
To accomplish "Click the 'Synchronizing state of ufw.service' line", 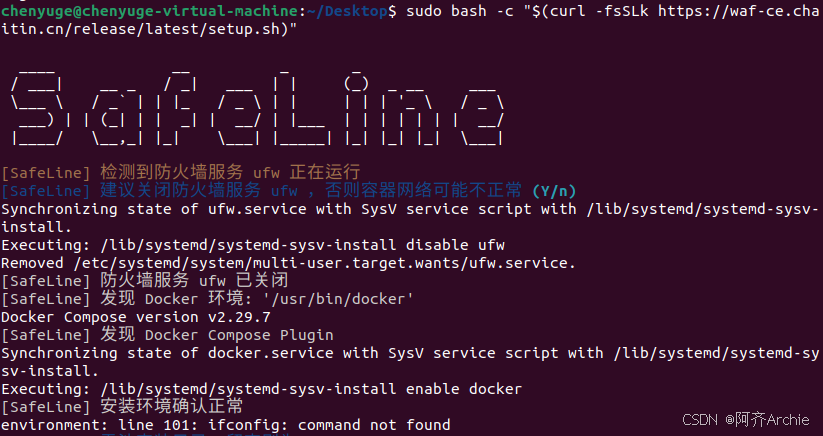I will [x=410, y=218].
